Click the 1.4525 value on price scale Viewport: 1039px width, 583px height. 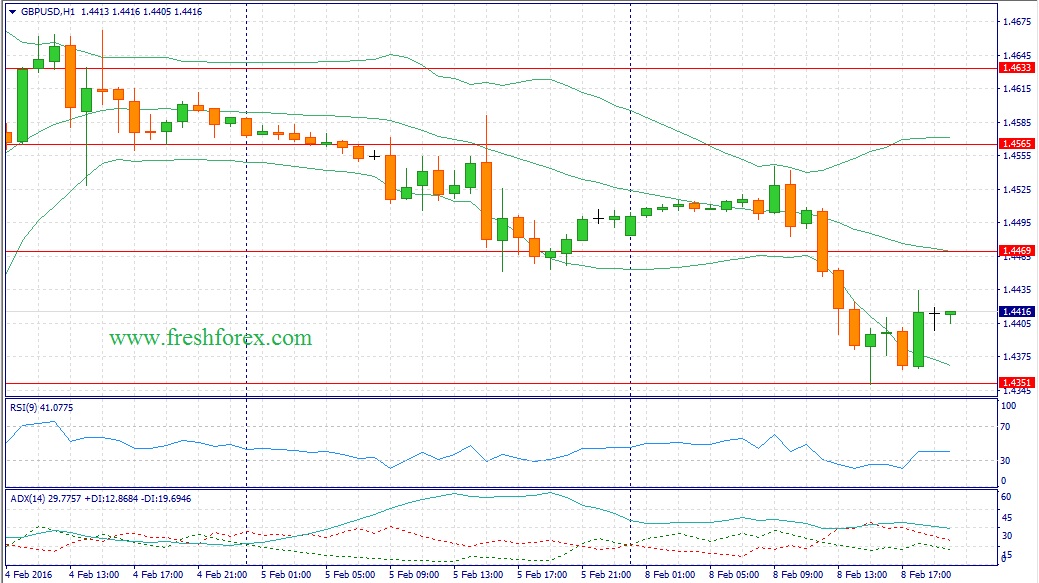coord(1016,189)
